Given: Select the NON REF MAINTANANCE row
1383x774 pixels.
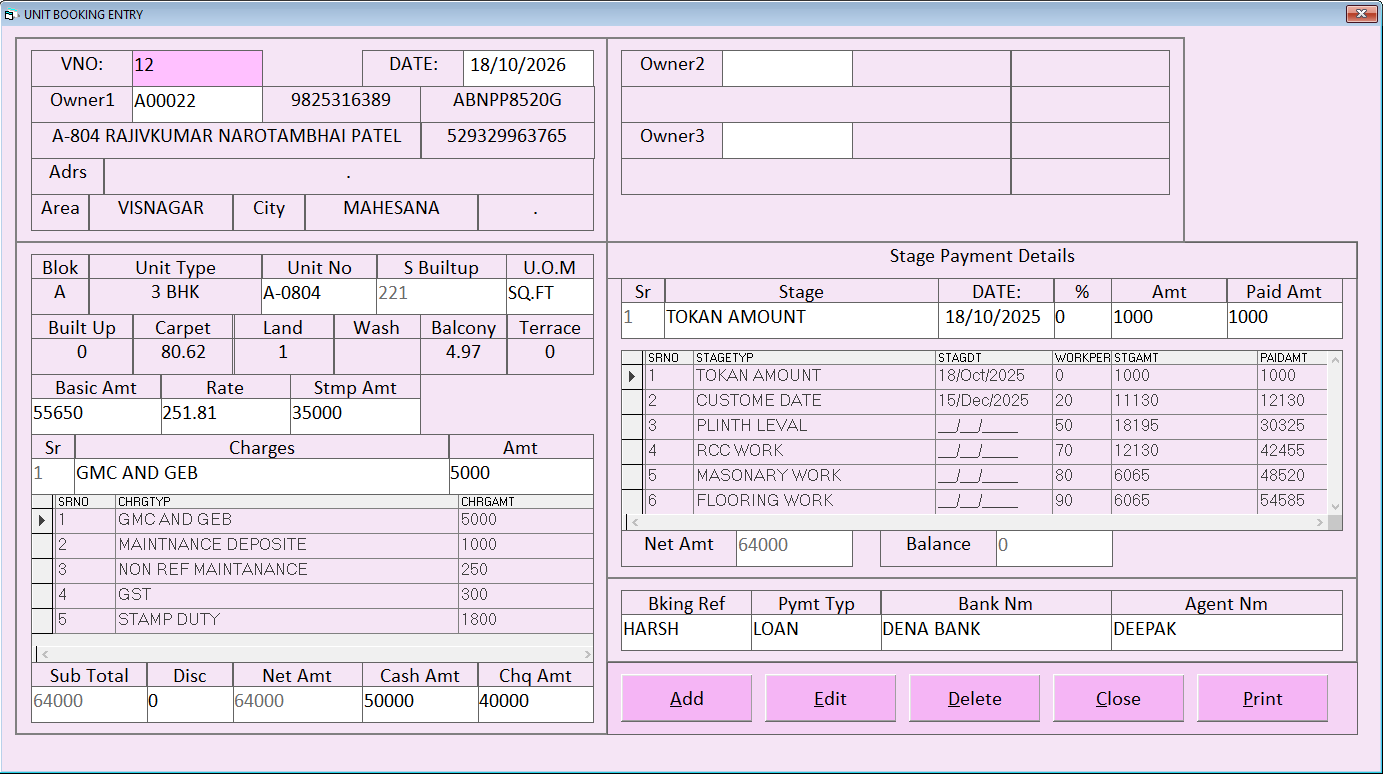Looking at the screenshot, I should click(312, 570).
